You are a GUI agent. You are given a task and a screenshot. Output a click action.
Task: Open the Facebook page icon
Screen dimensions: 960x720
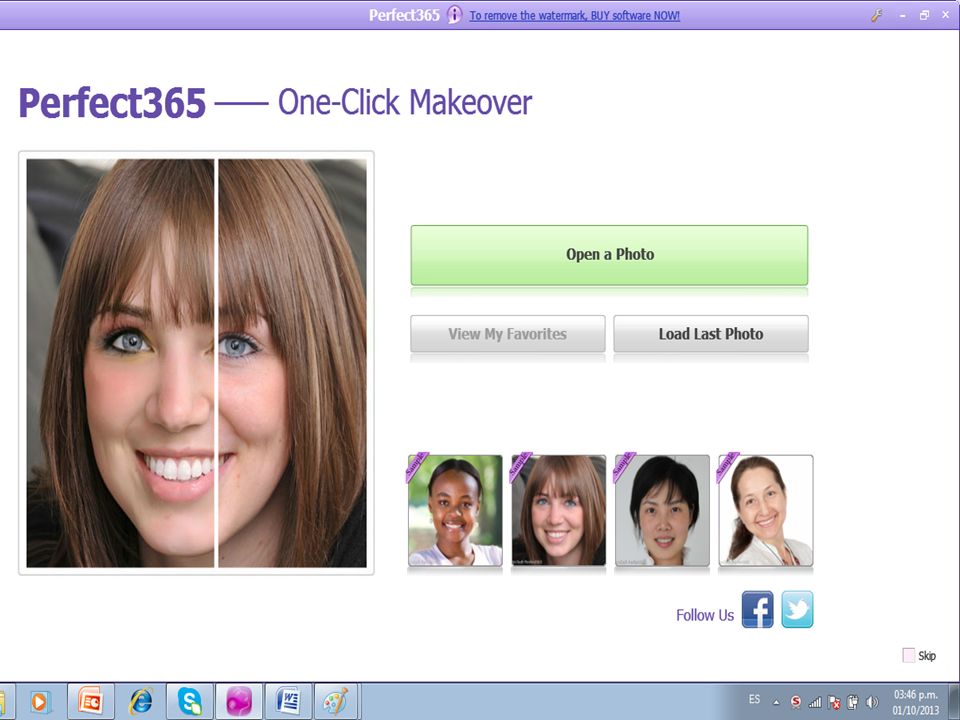pos(757,609)
